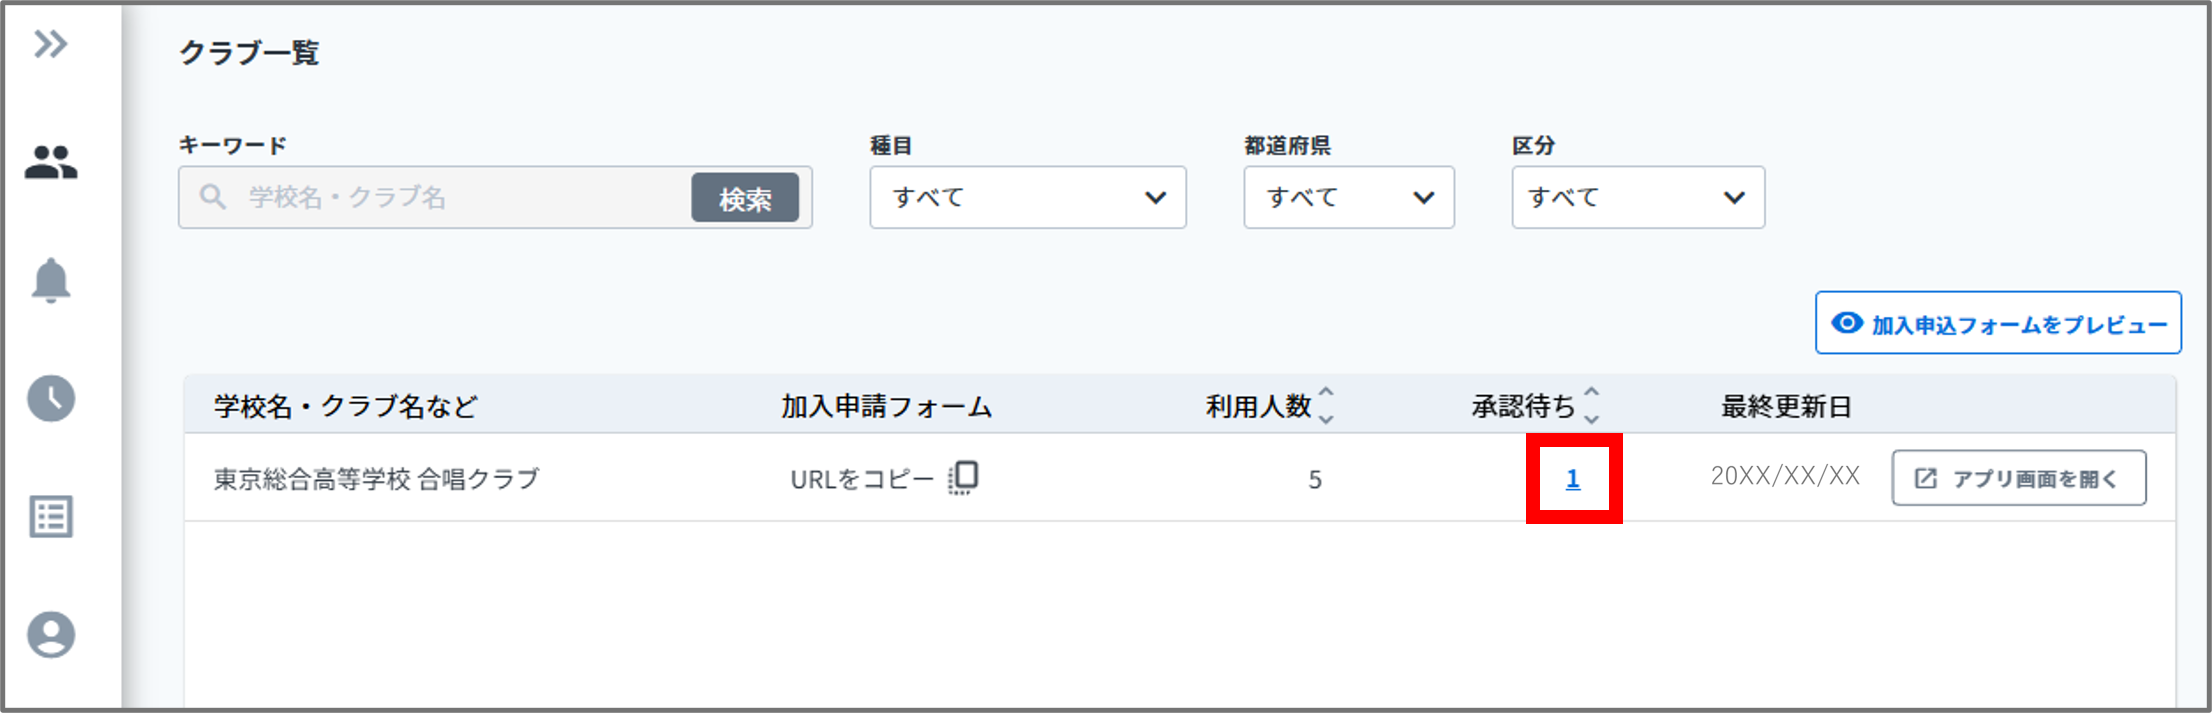Open the 区分 dropdown

pyautogui.click(x=1638, y=197)
